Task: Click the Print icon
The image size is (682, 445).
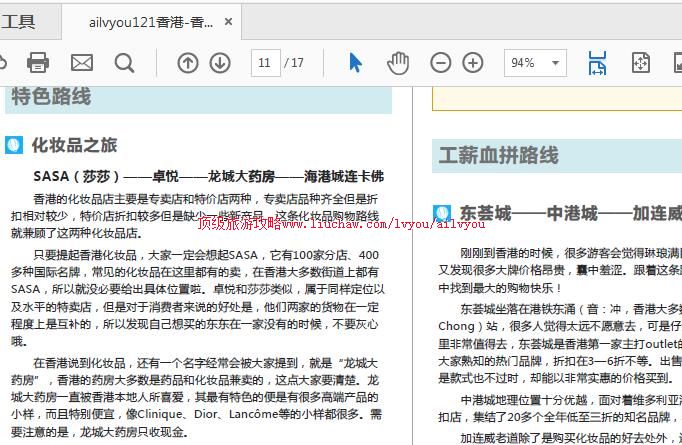Action: [38, 63]
